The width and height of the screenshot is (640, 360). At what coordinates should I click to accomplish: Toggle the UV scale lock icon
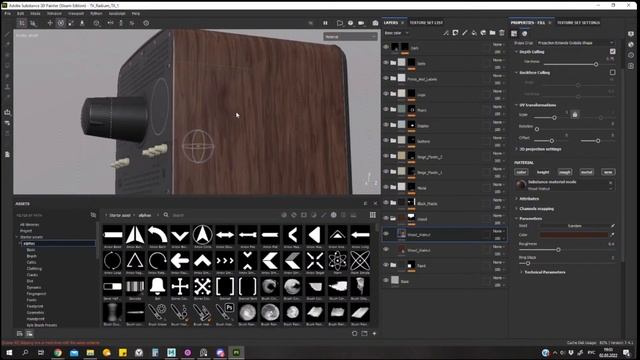pyautogui.click(x=575, y=115)
